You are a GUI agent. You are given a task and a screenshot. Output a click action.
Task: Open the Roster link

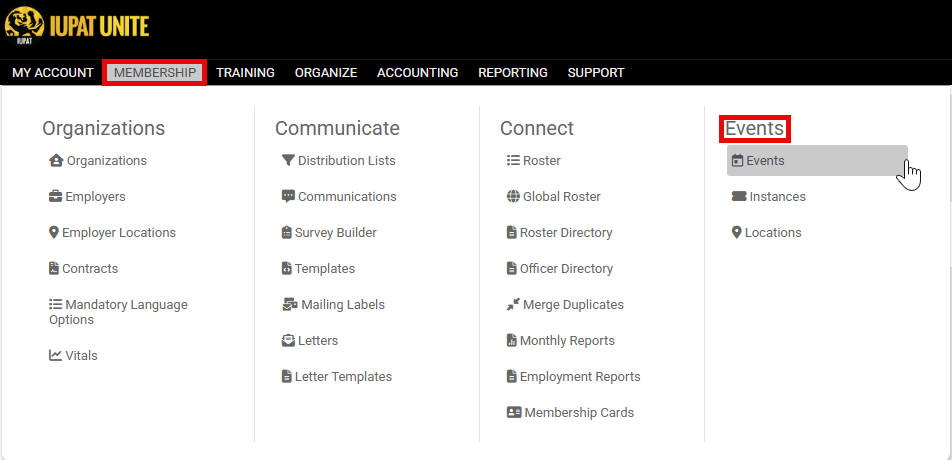coord(542,161)
